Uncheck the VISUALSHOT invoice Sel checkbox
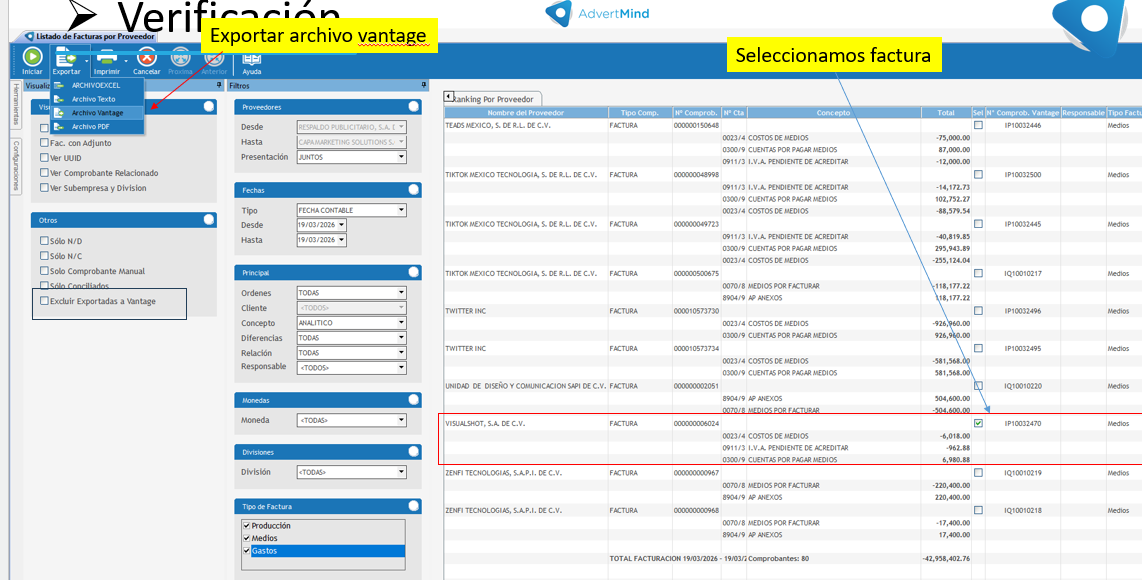The height and width of the screenshot is (580, 1142). click(x=979, y=423)
